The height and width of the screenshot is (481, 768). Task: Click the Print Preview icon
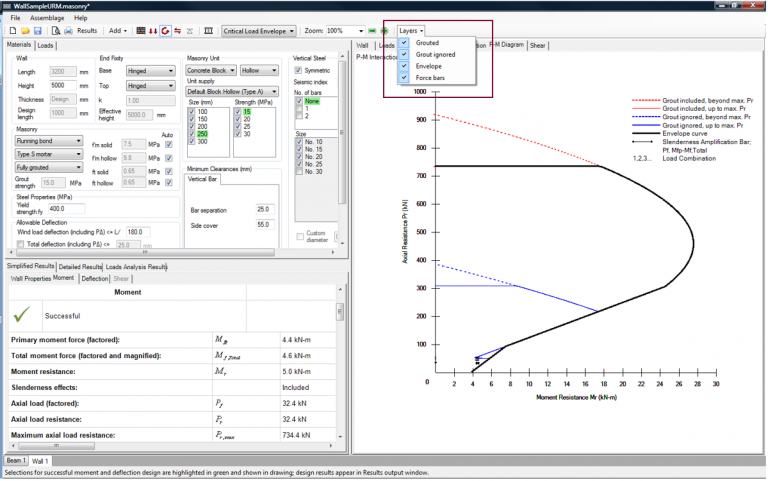(x=54, y=31)
